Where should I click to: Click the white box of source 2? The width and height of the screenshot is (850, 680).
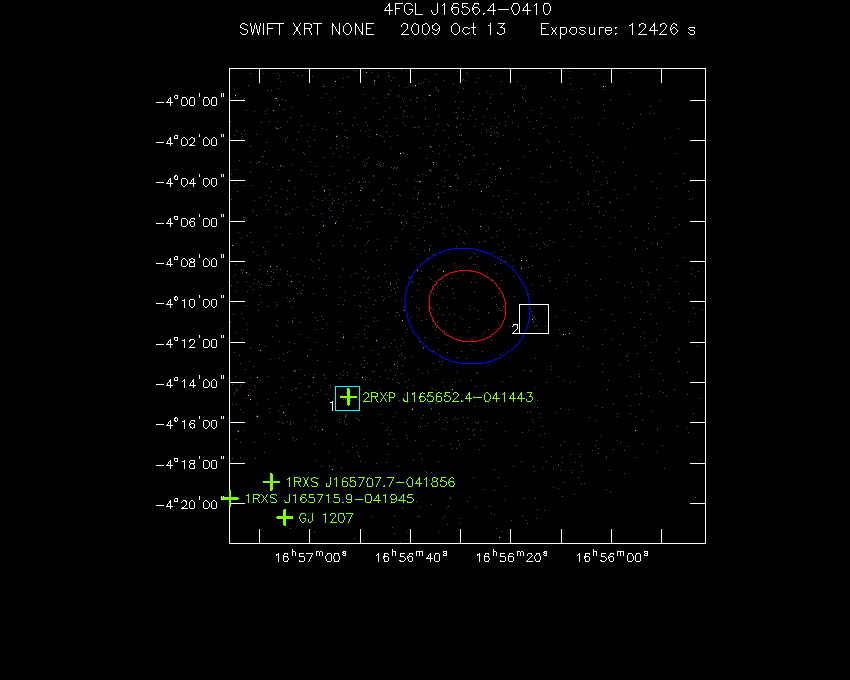534,319
